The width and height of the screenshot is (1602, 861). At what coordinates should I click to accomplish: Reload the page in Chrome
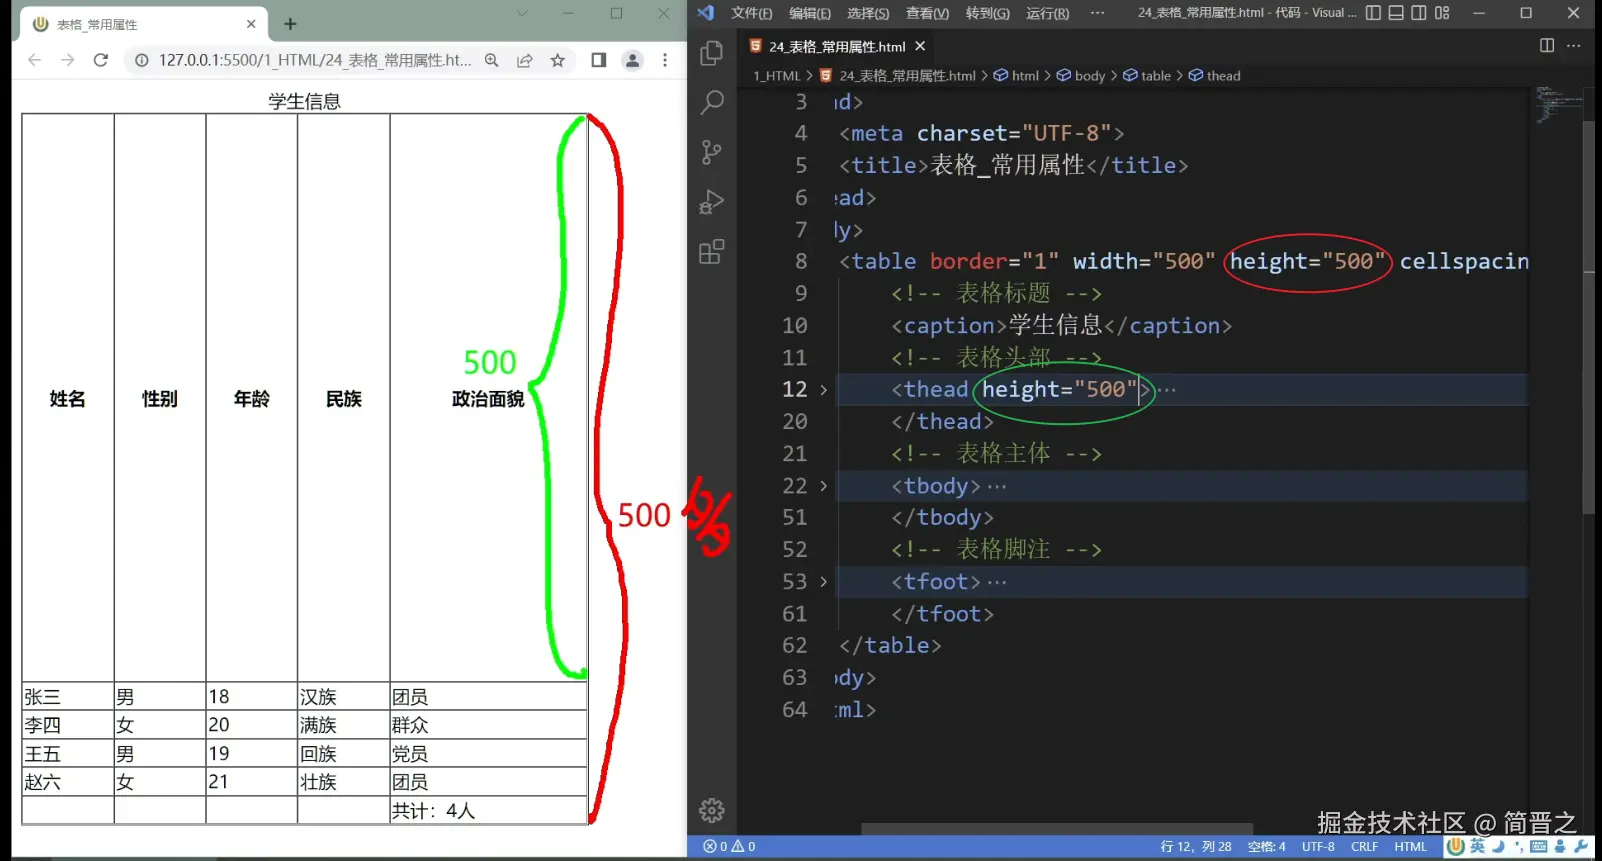point(100,60)
